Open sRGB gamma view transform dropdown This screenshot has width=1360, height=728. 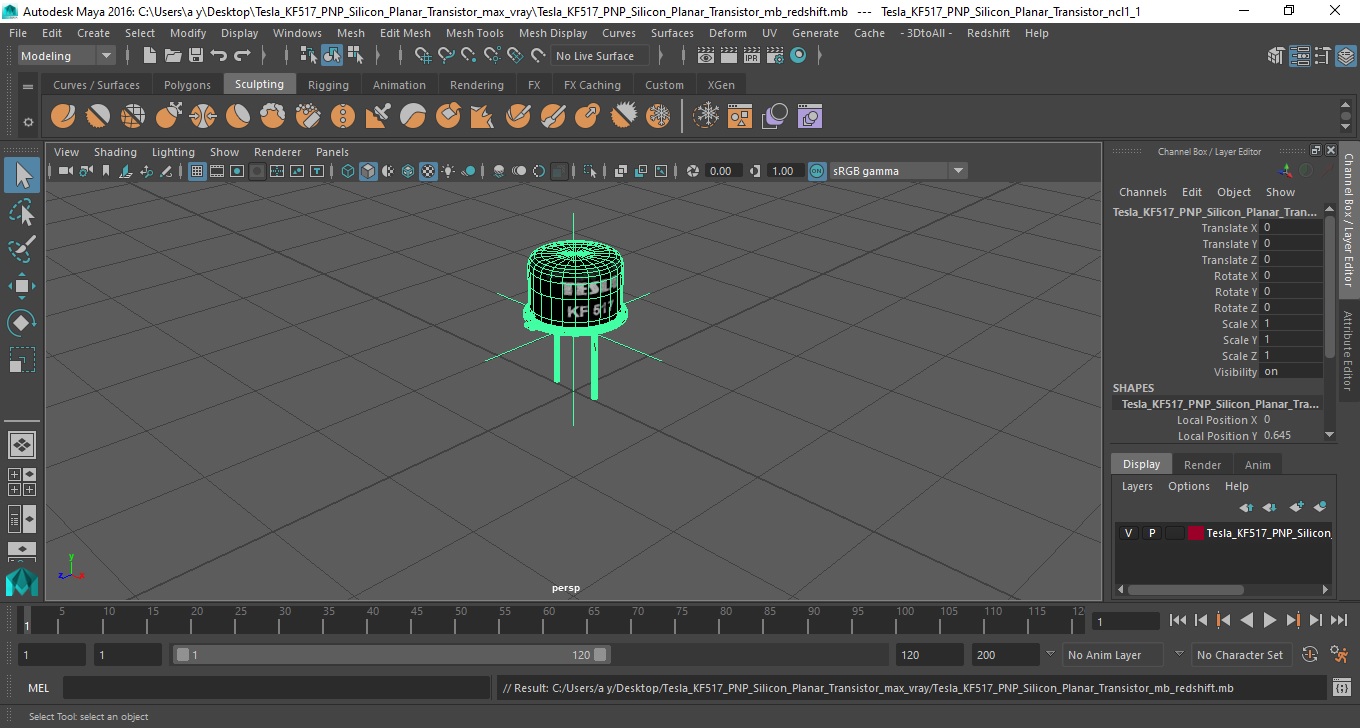click(898, 171)
